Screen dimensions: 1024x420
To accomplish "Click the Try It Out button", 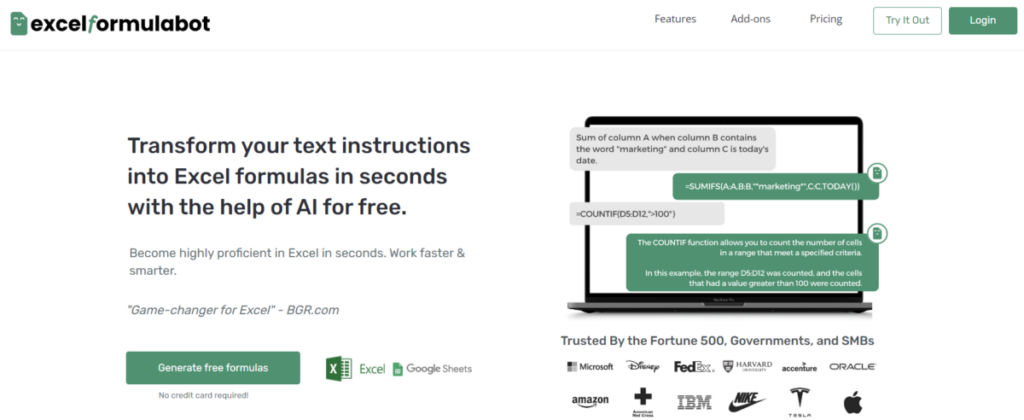I will [907, 20].
